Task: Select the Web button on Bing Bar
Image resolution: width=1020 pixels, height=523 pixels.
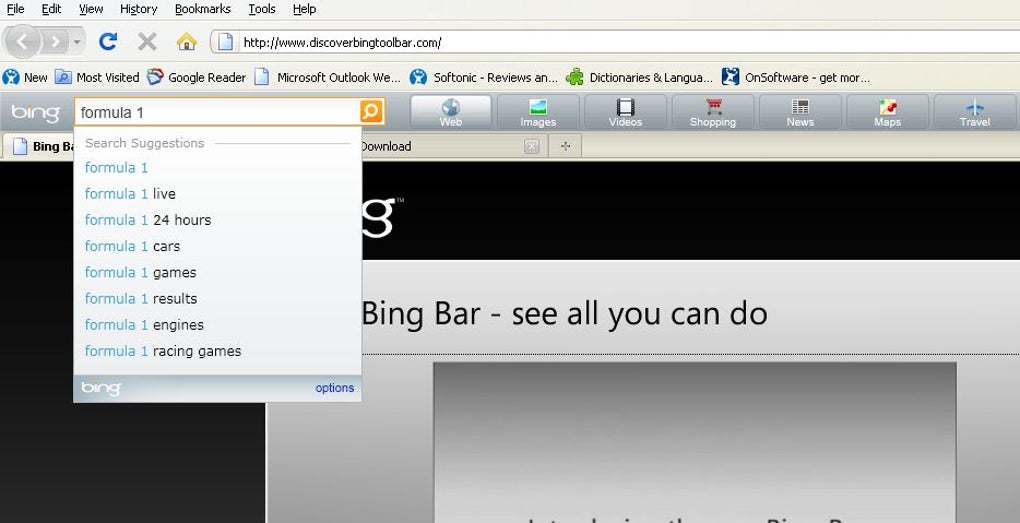Action: click(451, 112)
